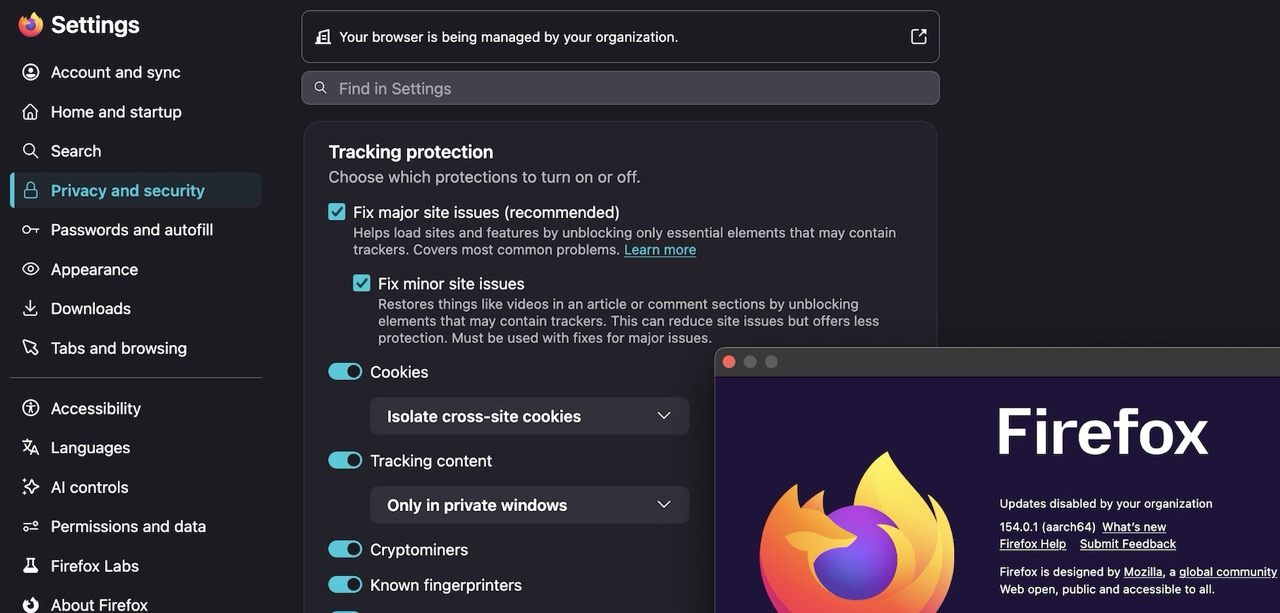This screenshot has height=613, width=1280.
Task: Click the Account and sync person icon
Action: pyautogui.click(x=31, y=72)
